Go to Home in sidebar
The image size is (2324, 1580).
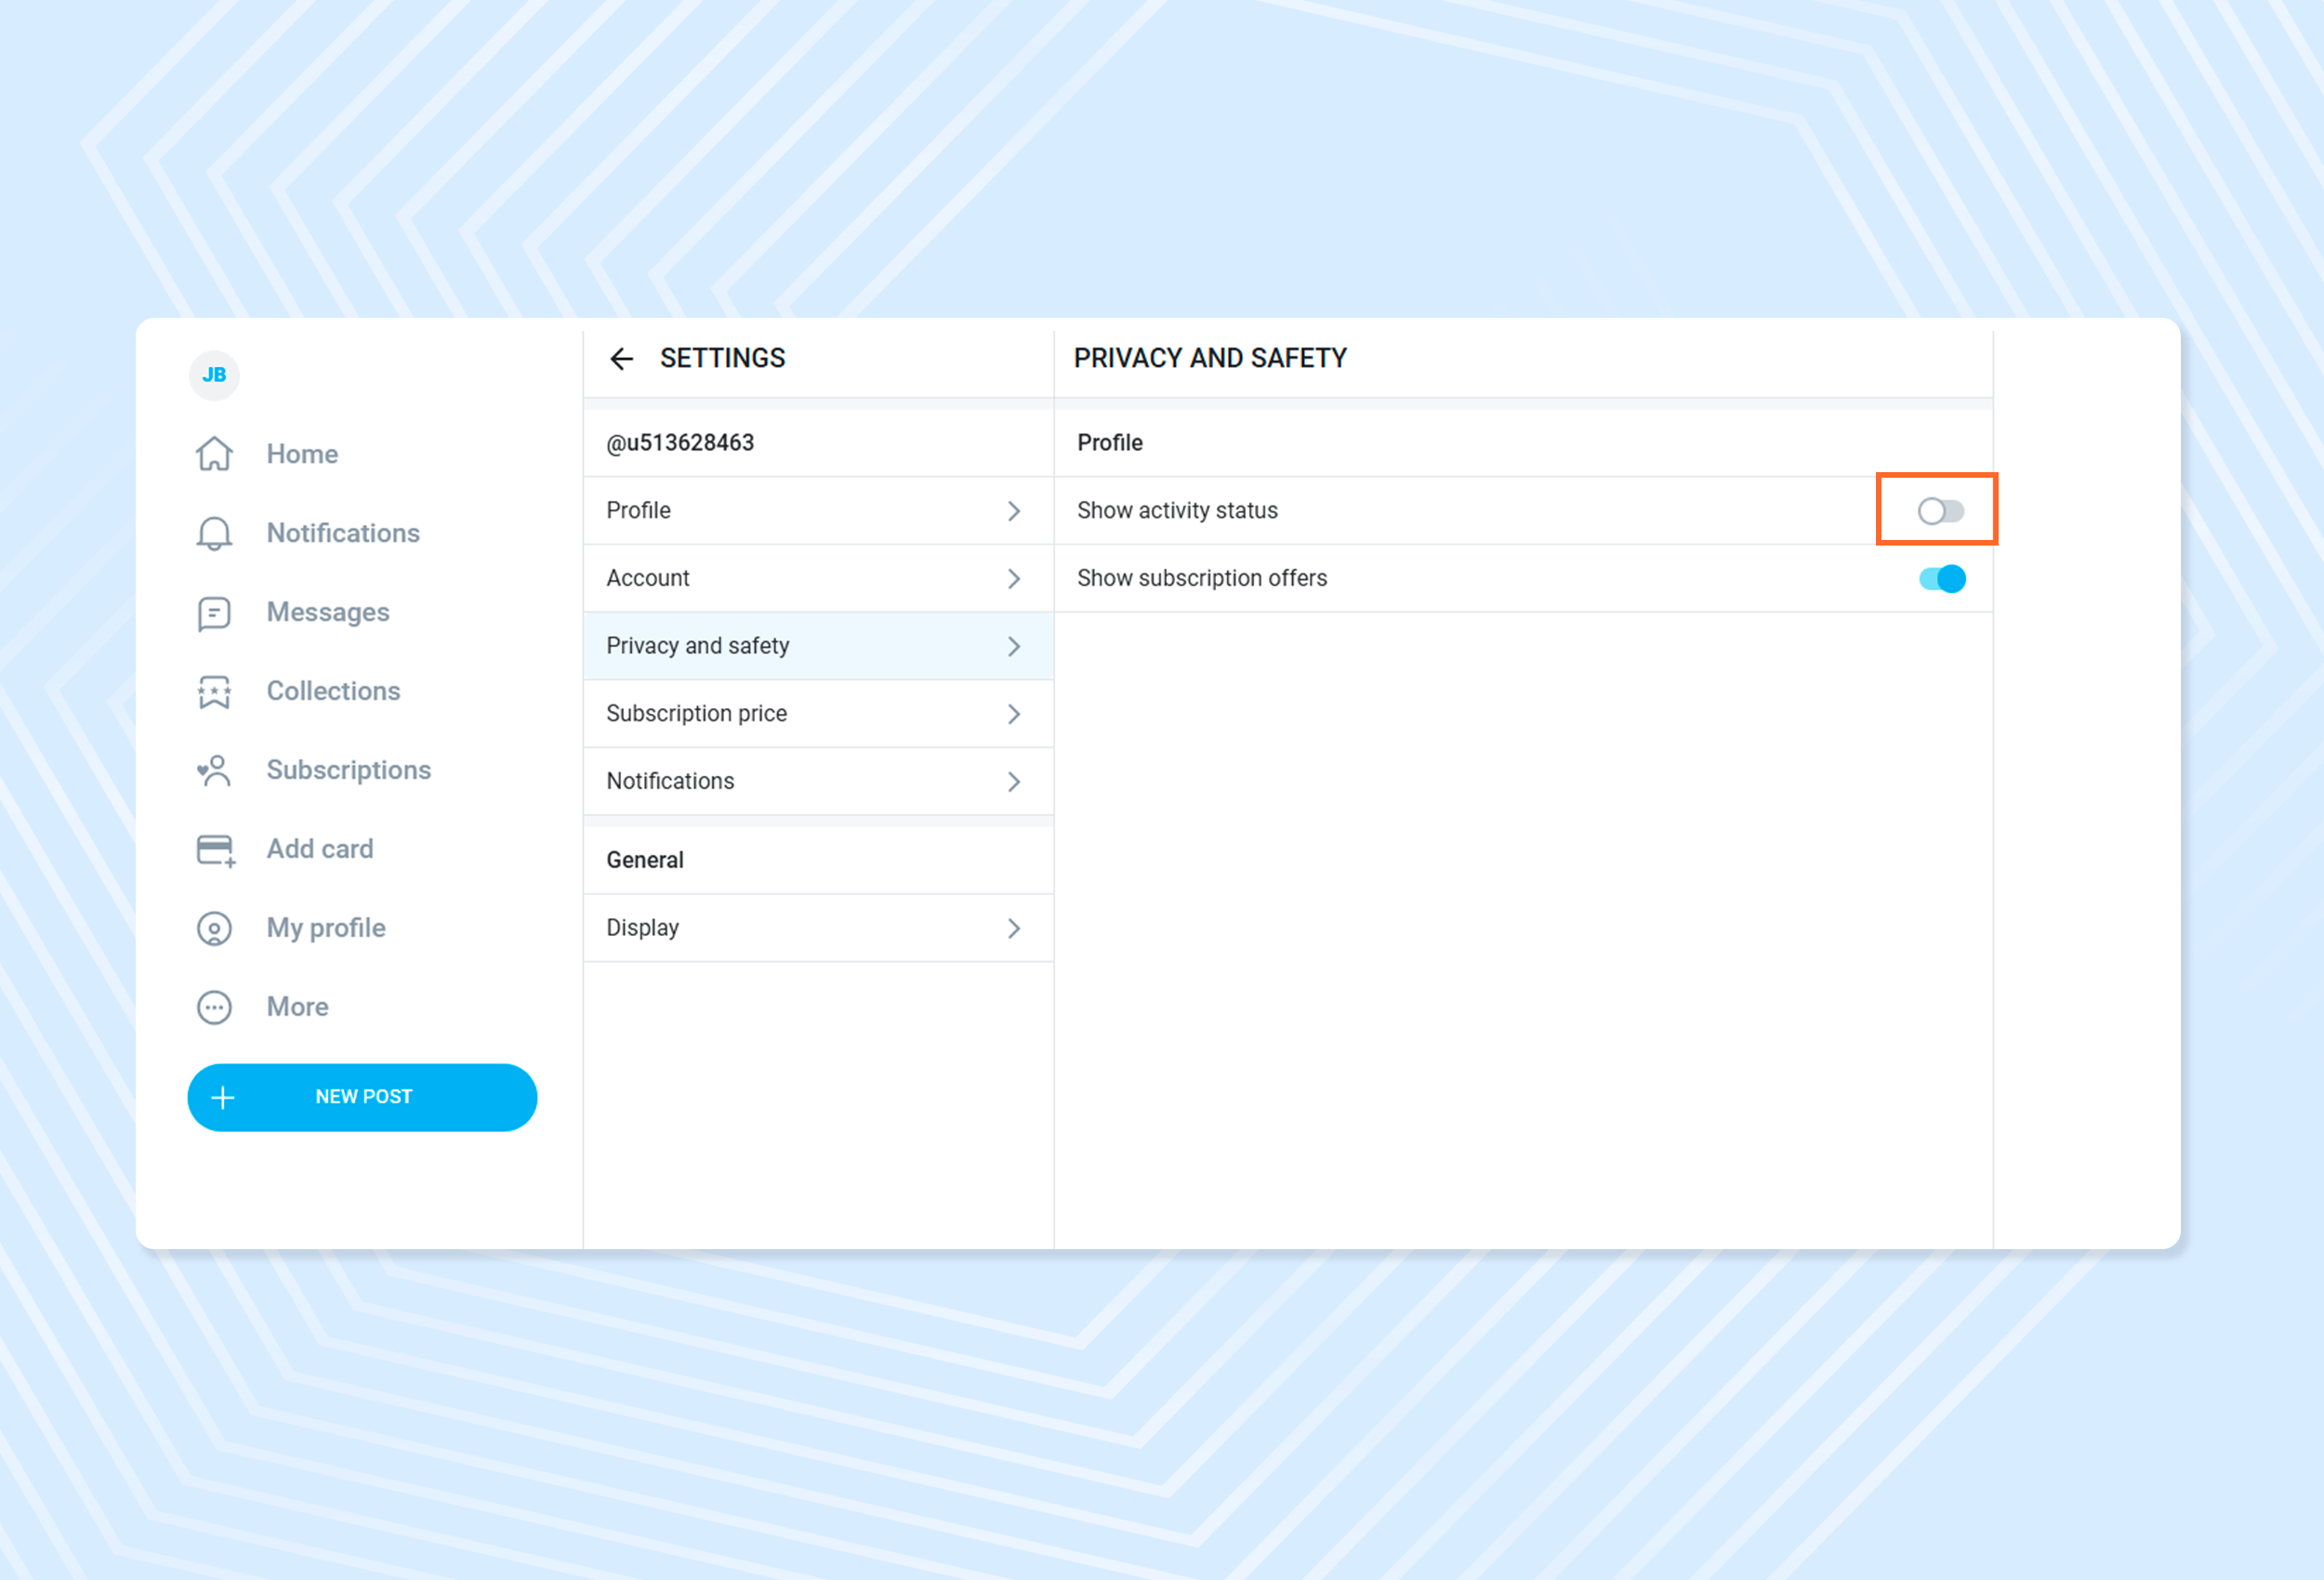(x=302, y=454)
